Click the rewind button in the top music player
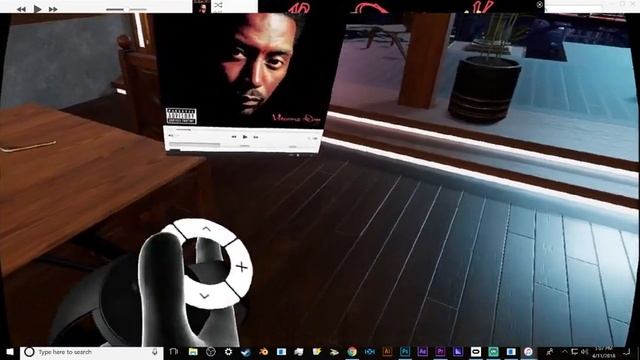Viewport: 640px width, 360px height. tap(21, 9)
